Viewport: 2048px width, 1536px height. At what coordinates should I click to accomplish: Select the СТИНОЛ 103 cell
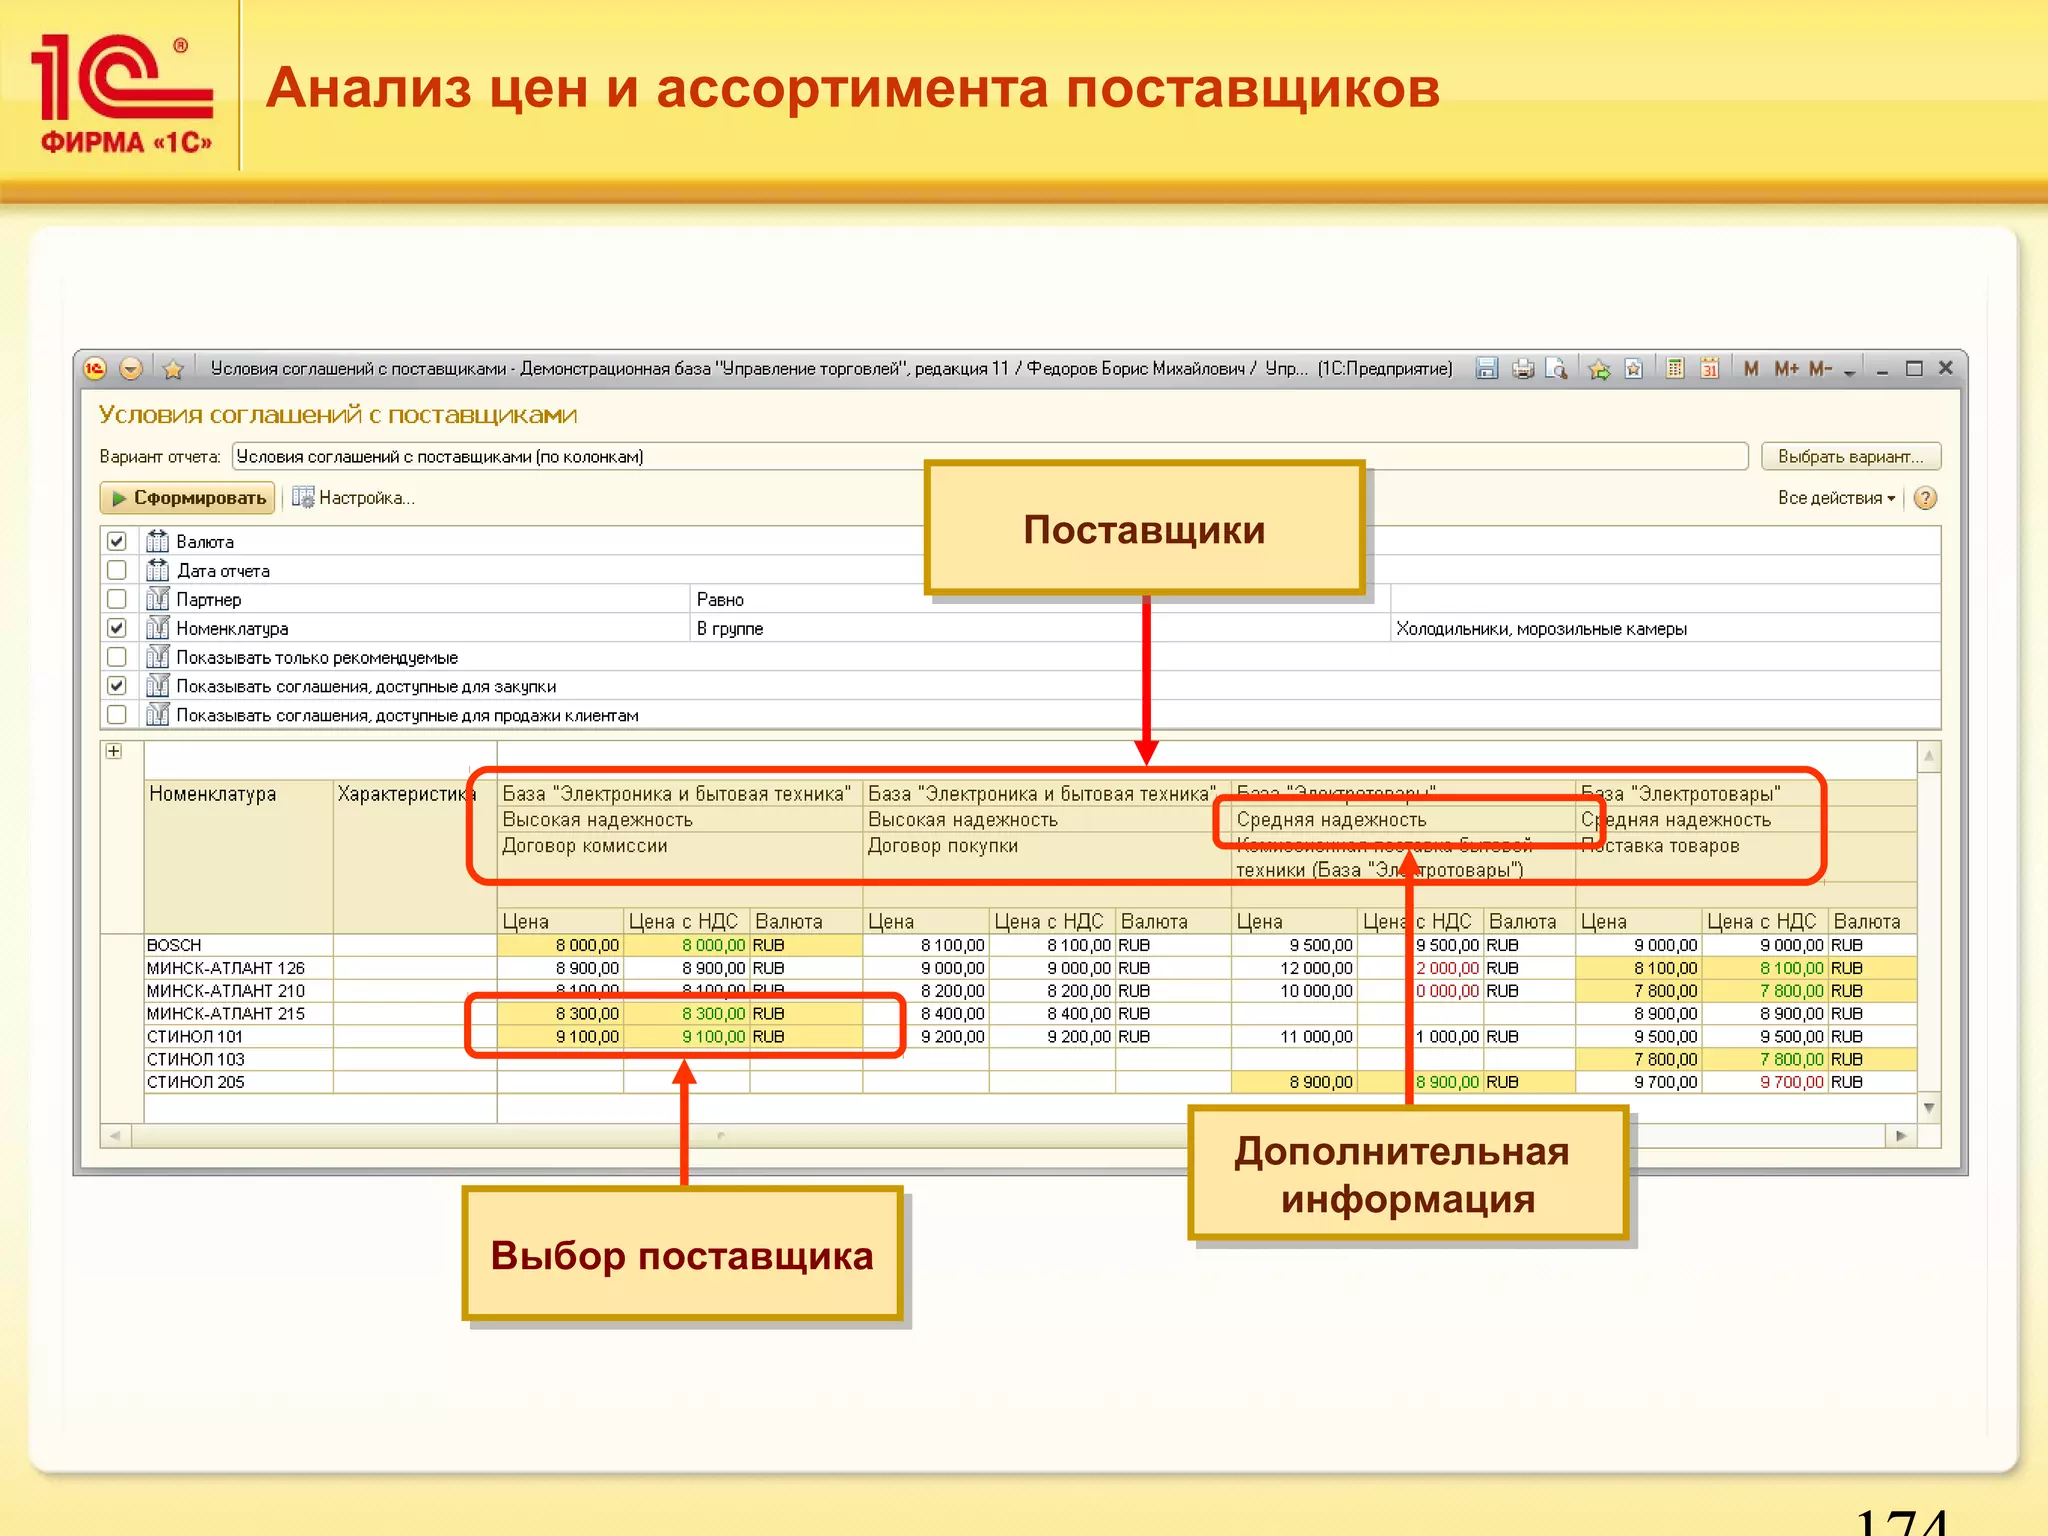coord(239,1059)
